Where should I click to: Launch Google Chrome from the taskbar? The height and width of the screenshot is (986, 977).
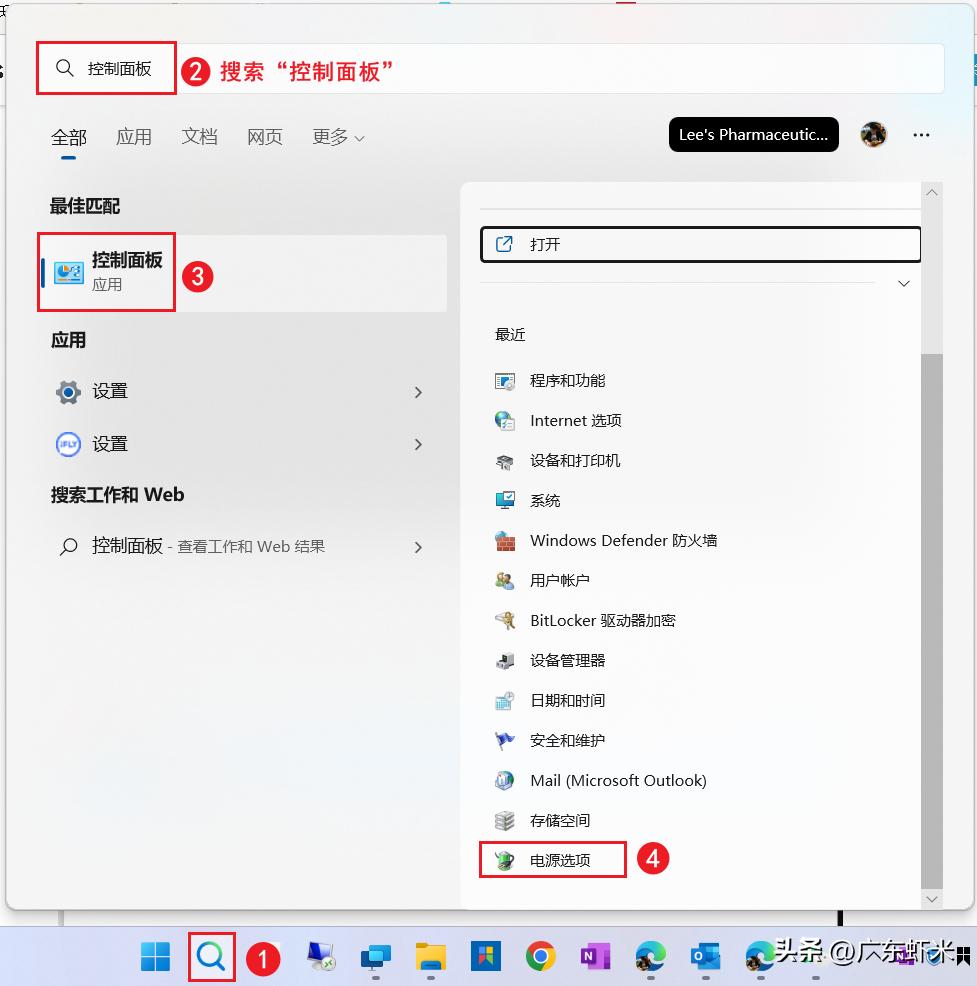[x=541, y=957]
